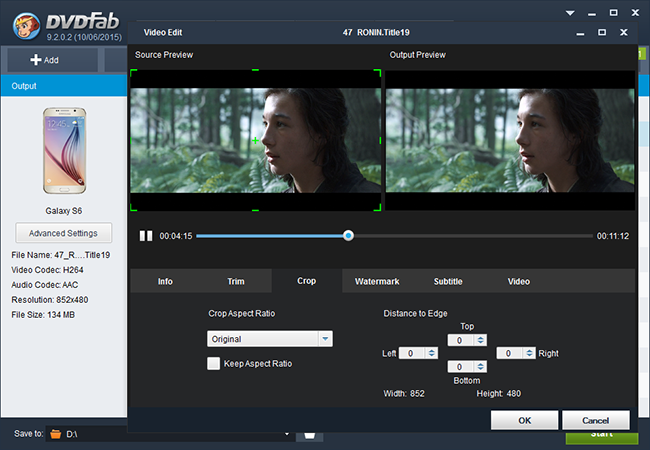Open Advanced Settings in DVDFab window
Screen dimensions: 650x450
pos(63,233)
